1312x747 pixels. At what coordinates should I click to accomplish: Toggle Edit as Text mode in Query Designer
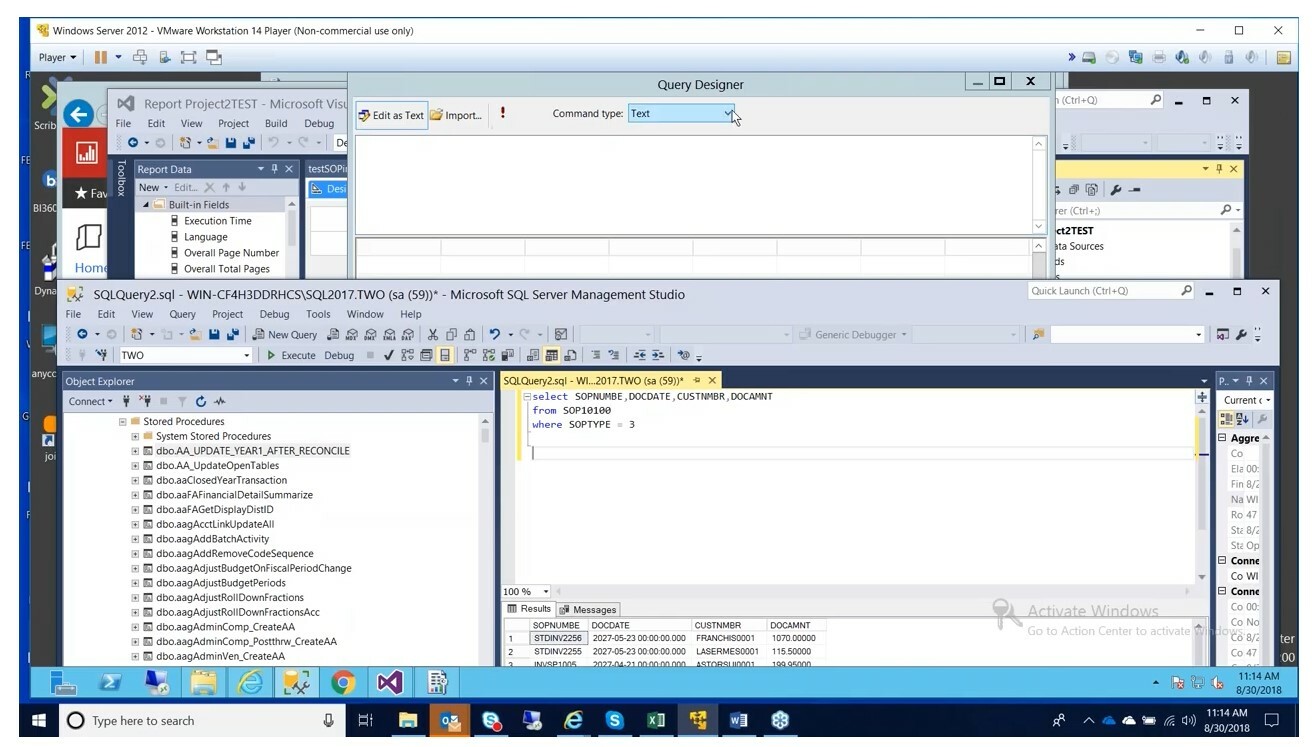(x=390, y=115)
